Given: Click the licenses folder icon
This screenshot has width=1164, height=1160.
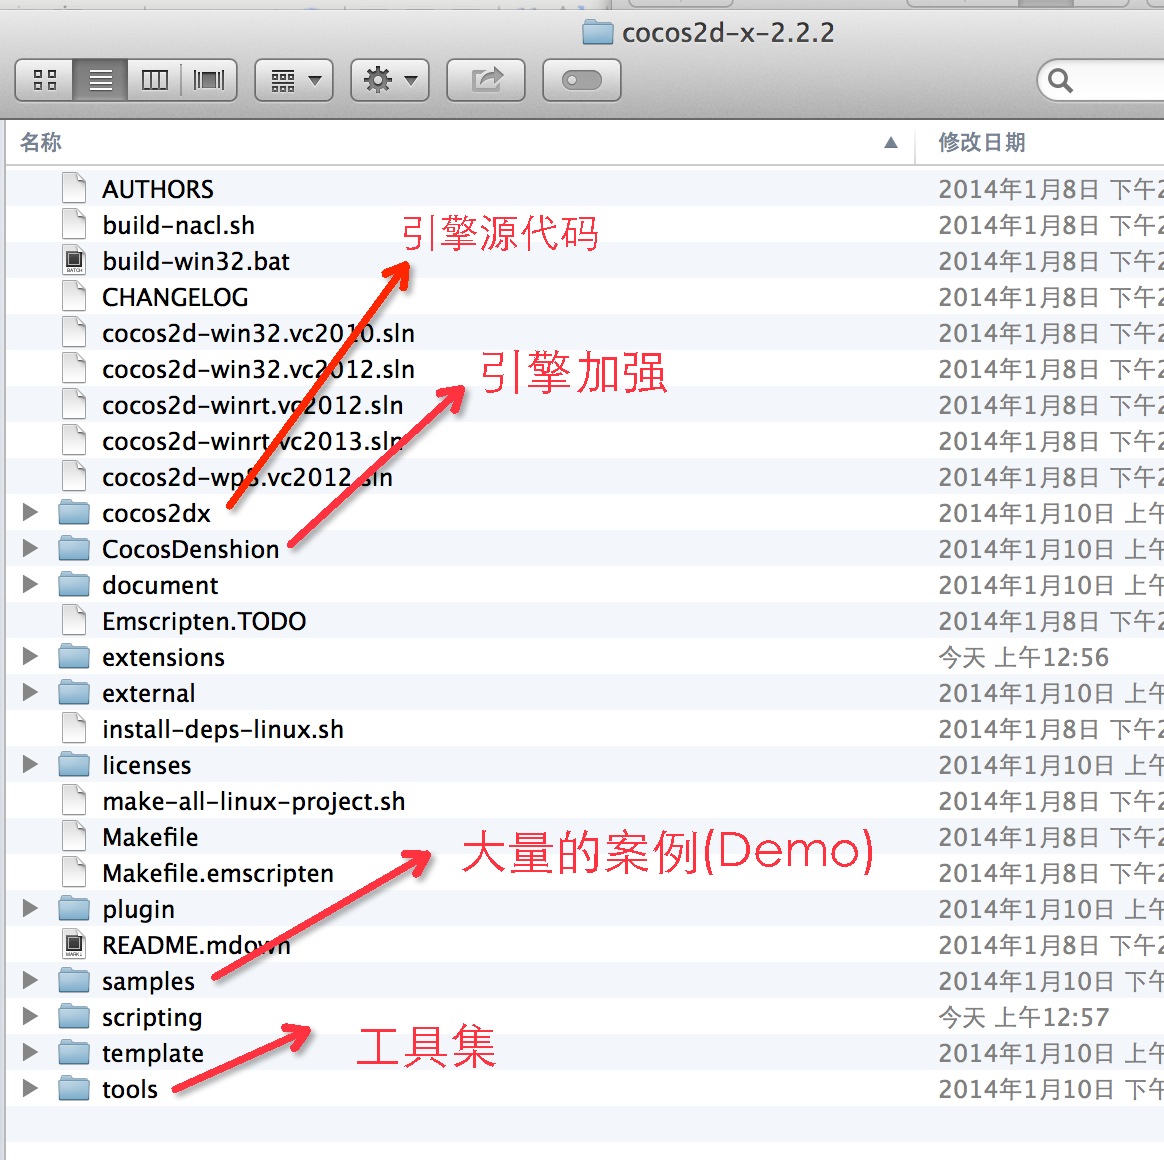Looking at the screenshot, I should 73,764.
